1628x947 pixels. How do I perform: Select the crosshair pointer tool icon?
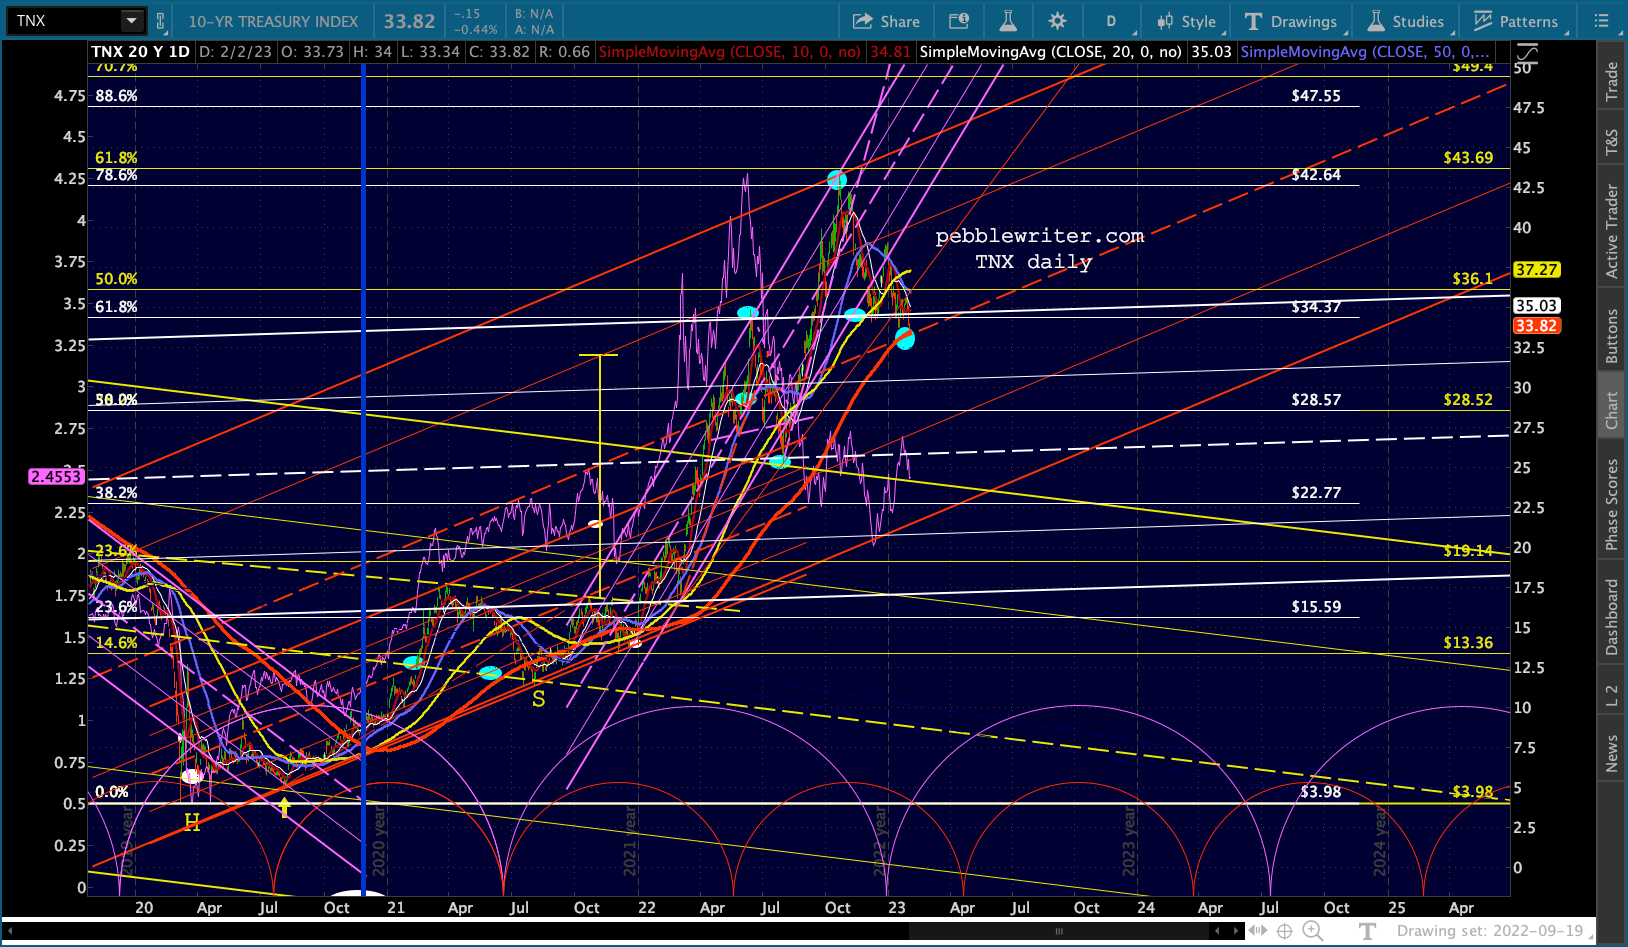1285,931
